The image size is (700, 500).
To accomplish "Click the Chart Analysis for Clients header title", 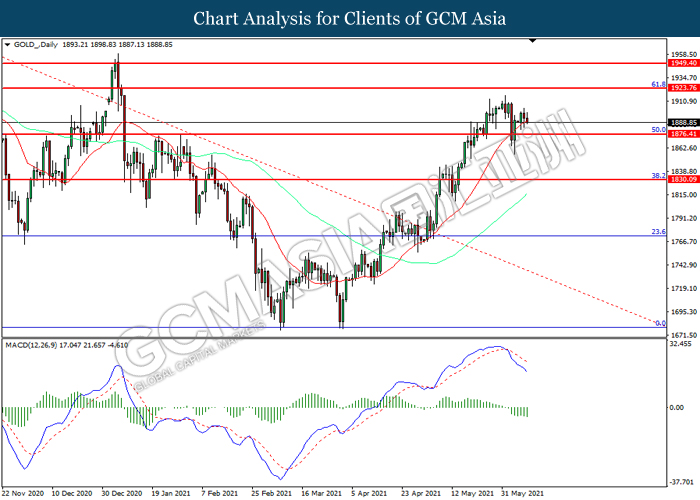I will (x=350, y=18).
